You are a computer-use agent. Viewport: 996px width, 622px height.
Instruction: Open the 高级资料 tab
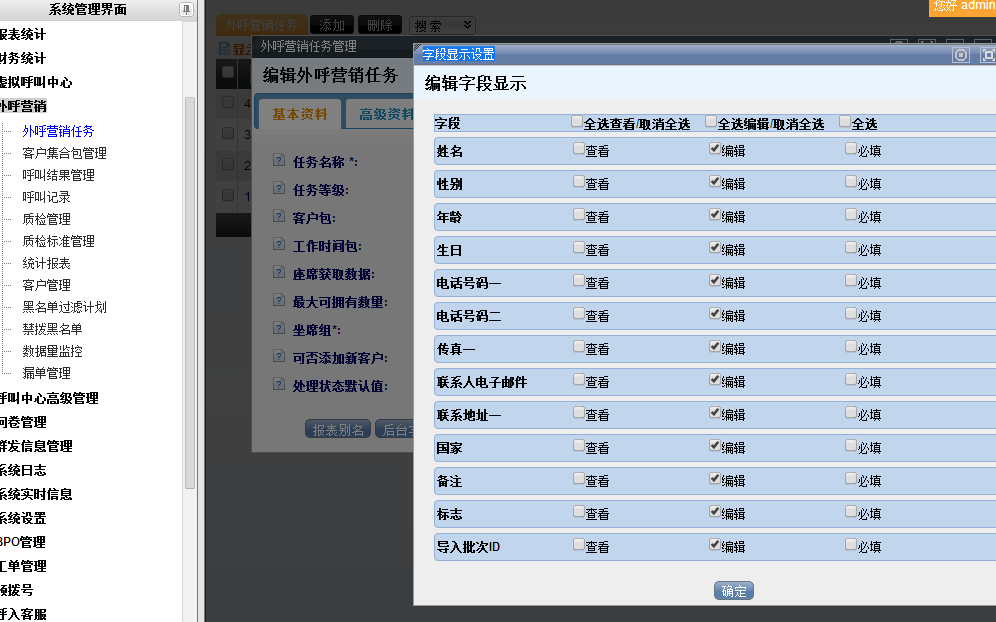[x=385, y=114]
